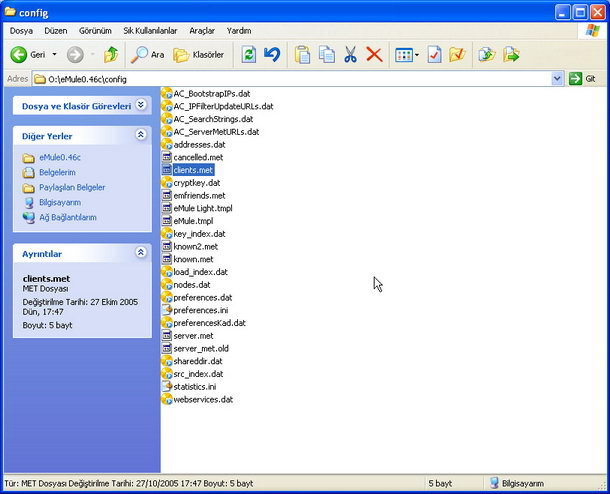610x494 pixels.
Task: Select the server.met file icon
Action: point(167,336)
